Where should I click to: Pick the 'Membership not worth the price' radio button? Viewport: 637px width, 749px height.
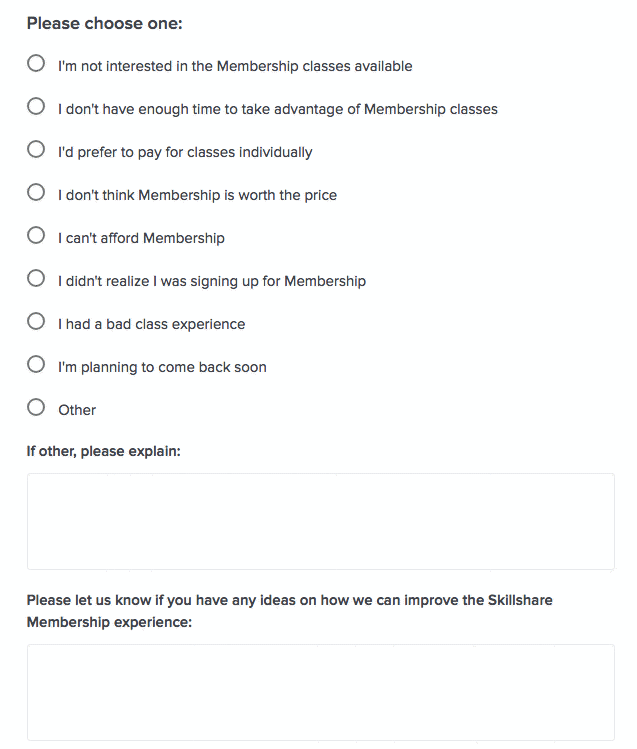(36, 193)
